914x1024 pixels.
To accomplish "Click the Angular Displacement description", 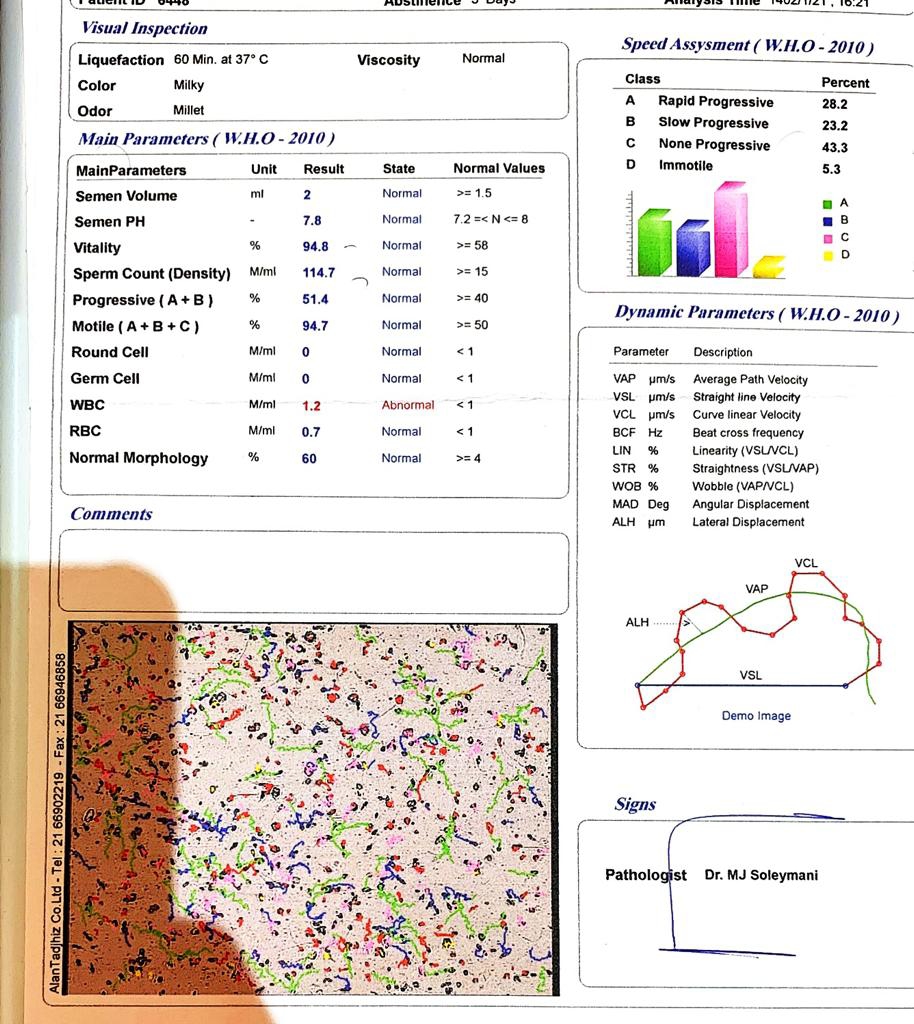I will (x=751, y=504).
